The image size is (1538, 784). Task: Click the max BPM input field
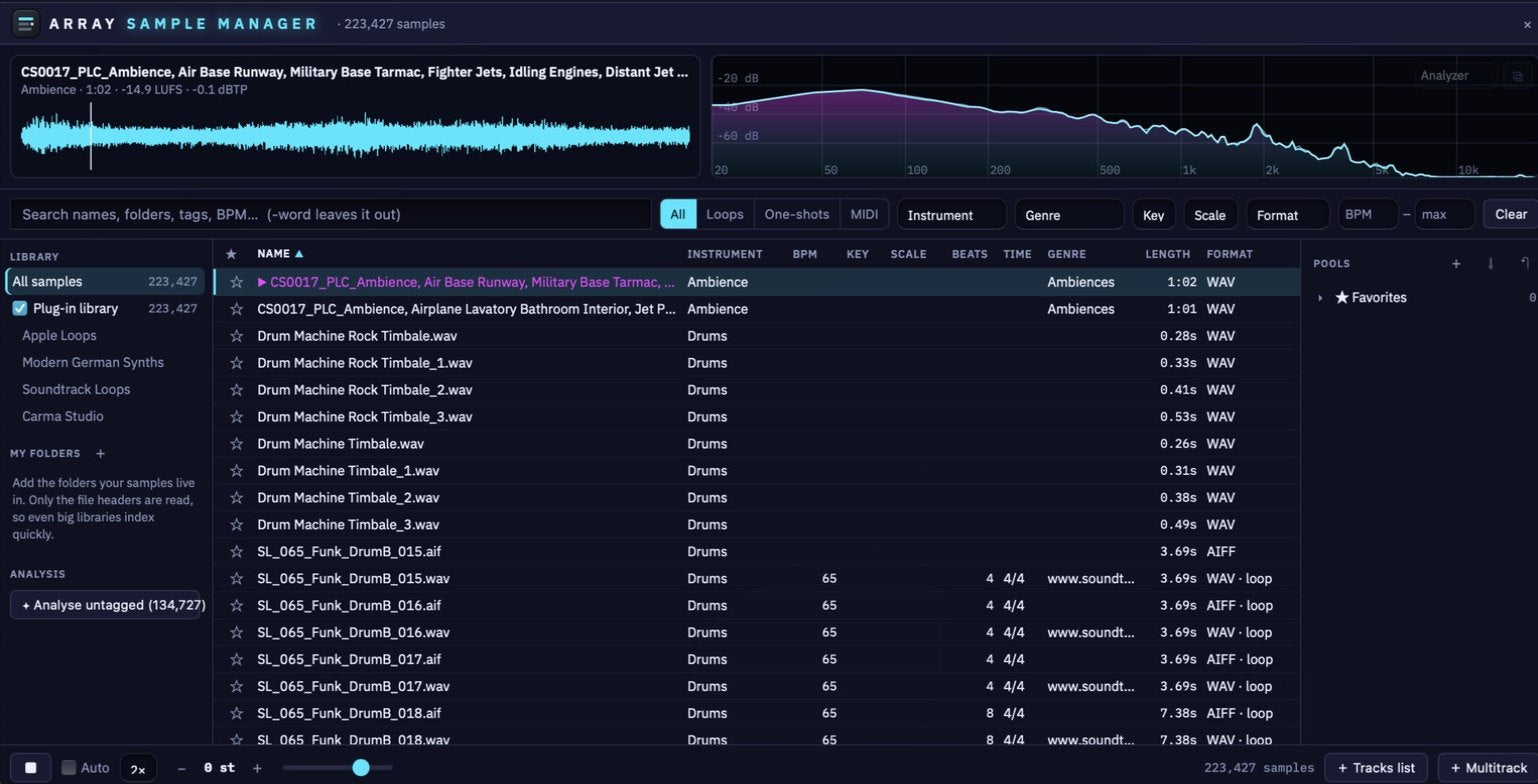tap(1445, 214)
